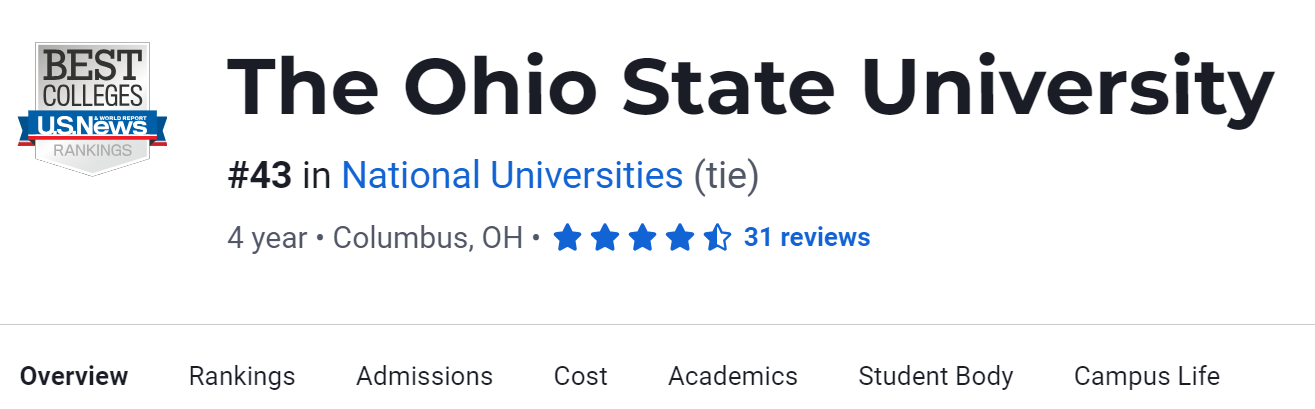Click the third rating star
Viewport: 1315px width, 409px height.
click(642, 238)
